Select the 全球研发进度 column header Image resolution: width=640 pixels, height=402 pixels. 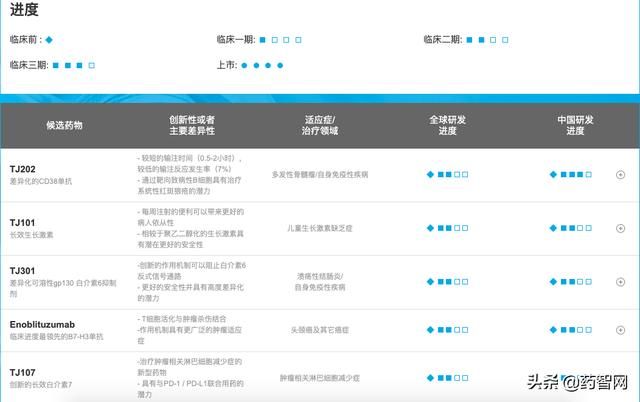[447, 125]
